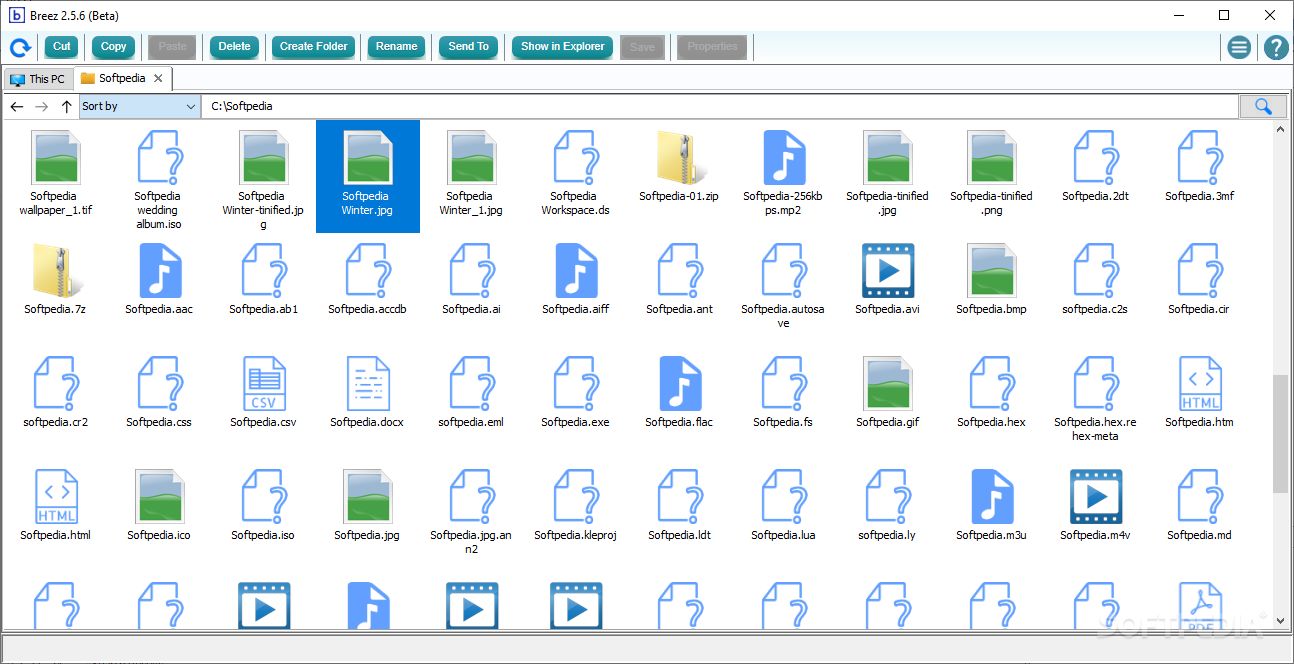
Task: Click the Copy button
Action: coord(114,47)
